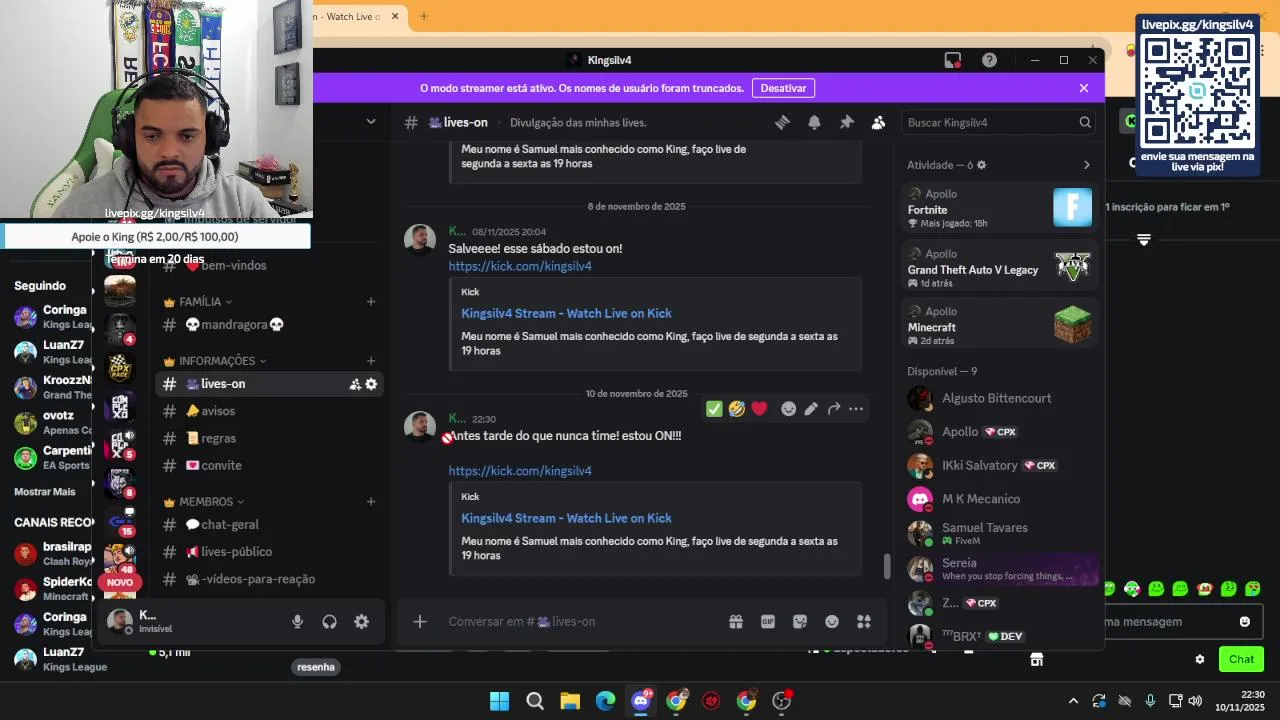1280x720 pixels.
Task: Expand the Atividade panel arrow
Action: coord(1087,165)
